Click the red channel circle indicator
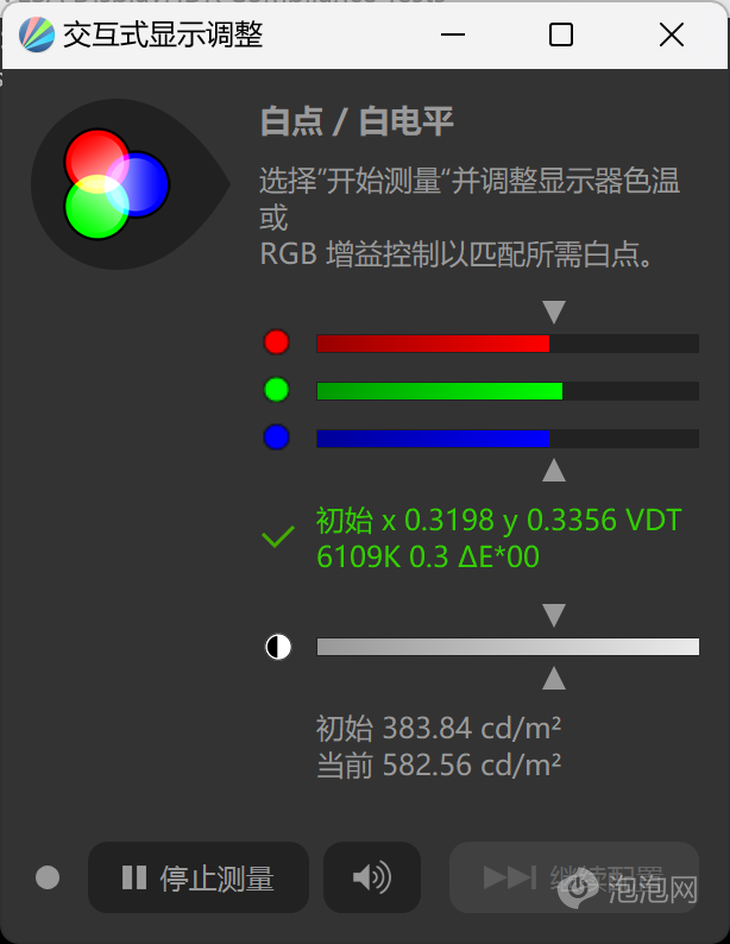The image size is (730, 944). pos(277,342)
